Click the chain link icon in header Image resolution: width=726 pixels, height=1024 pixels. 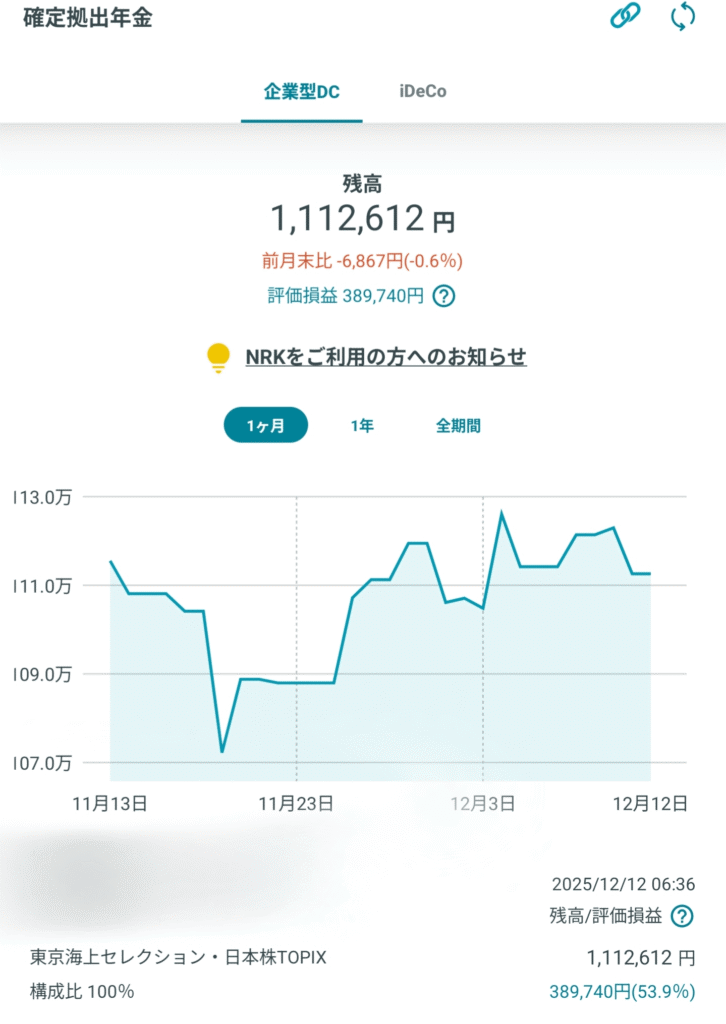tap(626, 18)
